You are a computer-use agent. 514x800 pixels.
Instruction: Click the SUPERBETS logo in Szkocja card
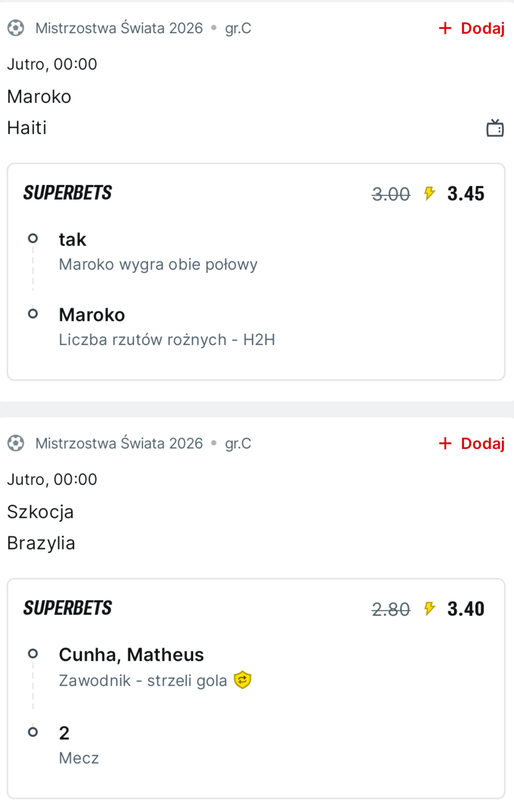[67, 608]
